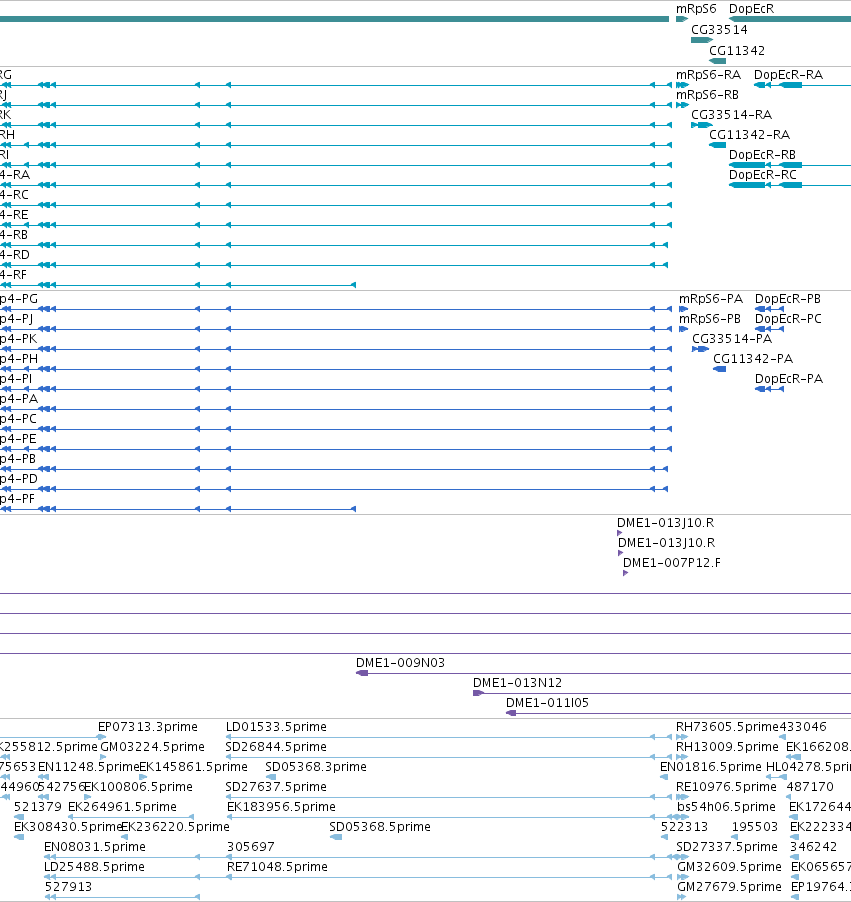Select transcript mRpS6-RB
The height and width of the screenshot is (902, 851).
(x=707, y=95)
